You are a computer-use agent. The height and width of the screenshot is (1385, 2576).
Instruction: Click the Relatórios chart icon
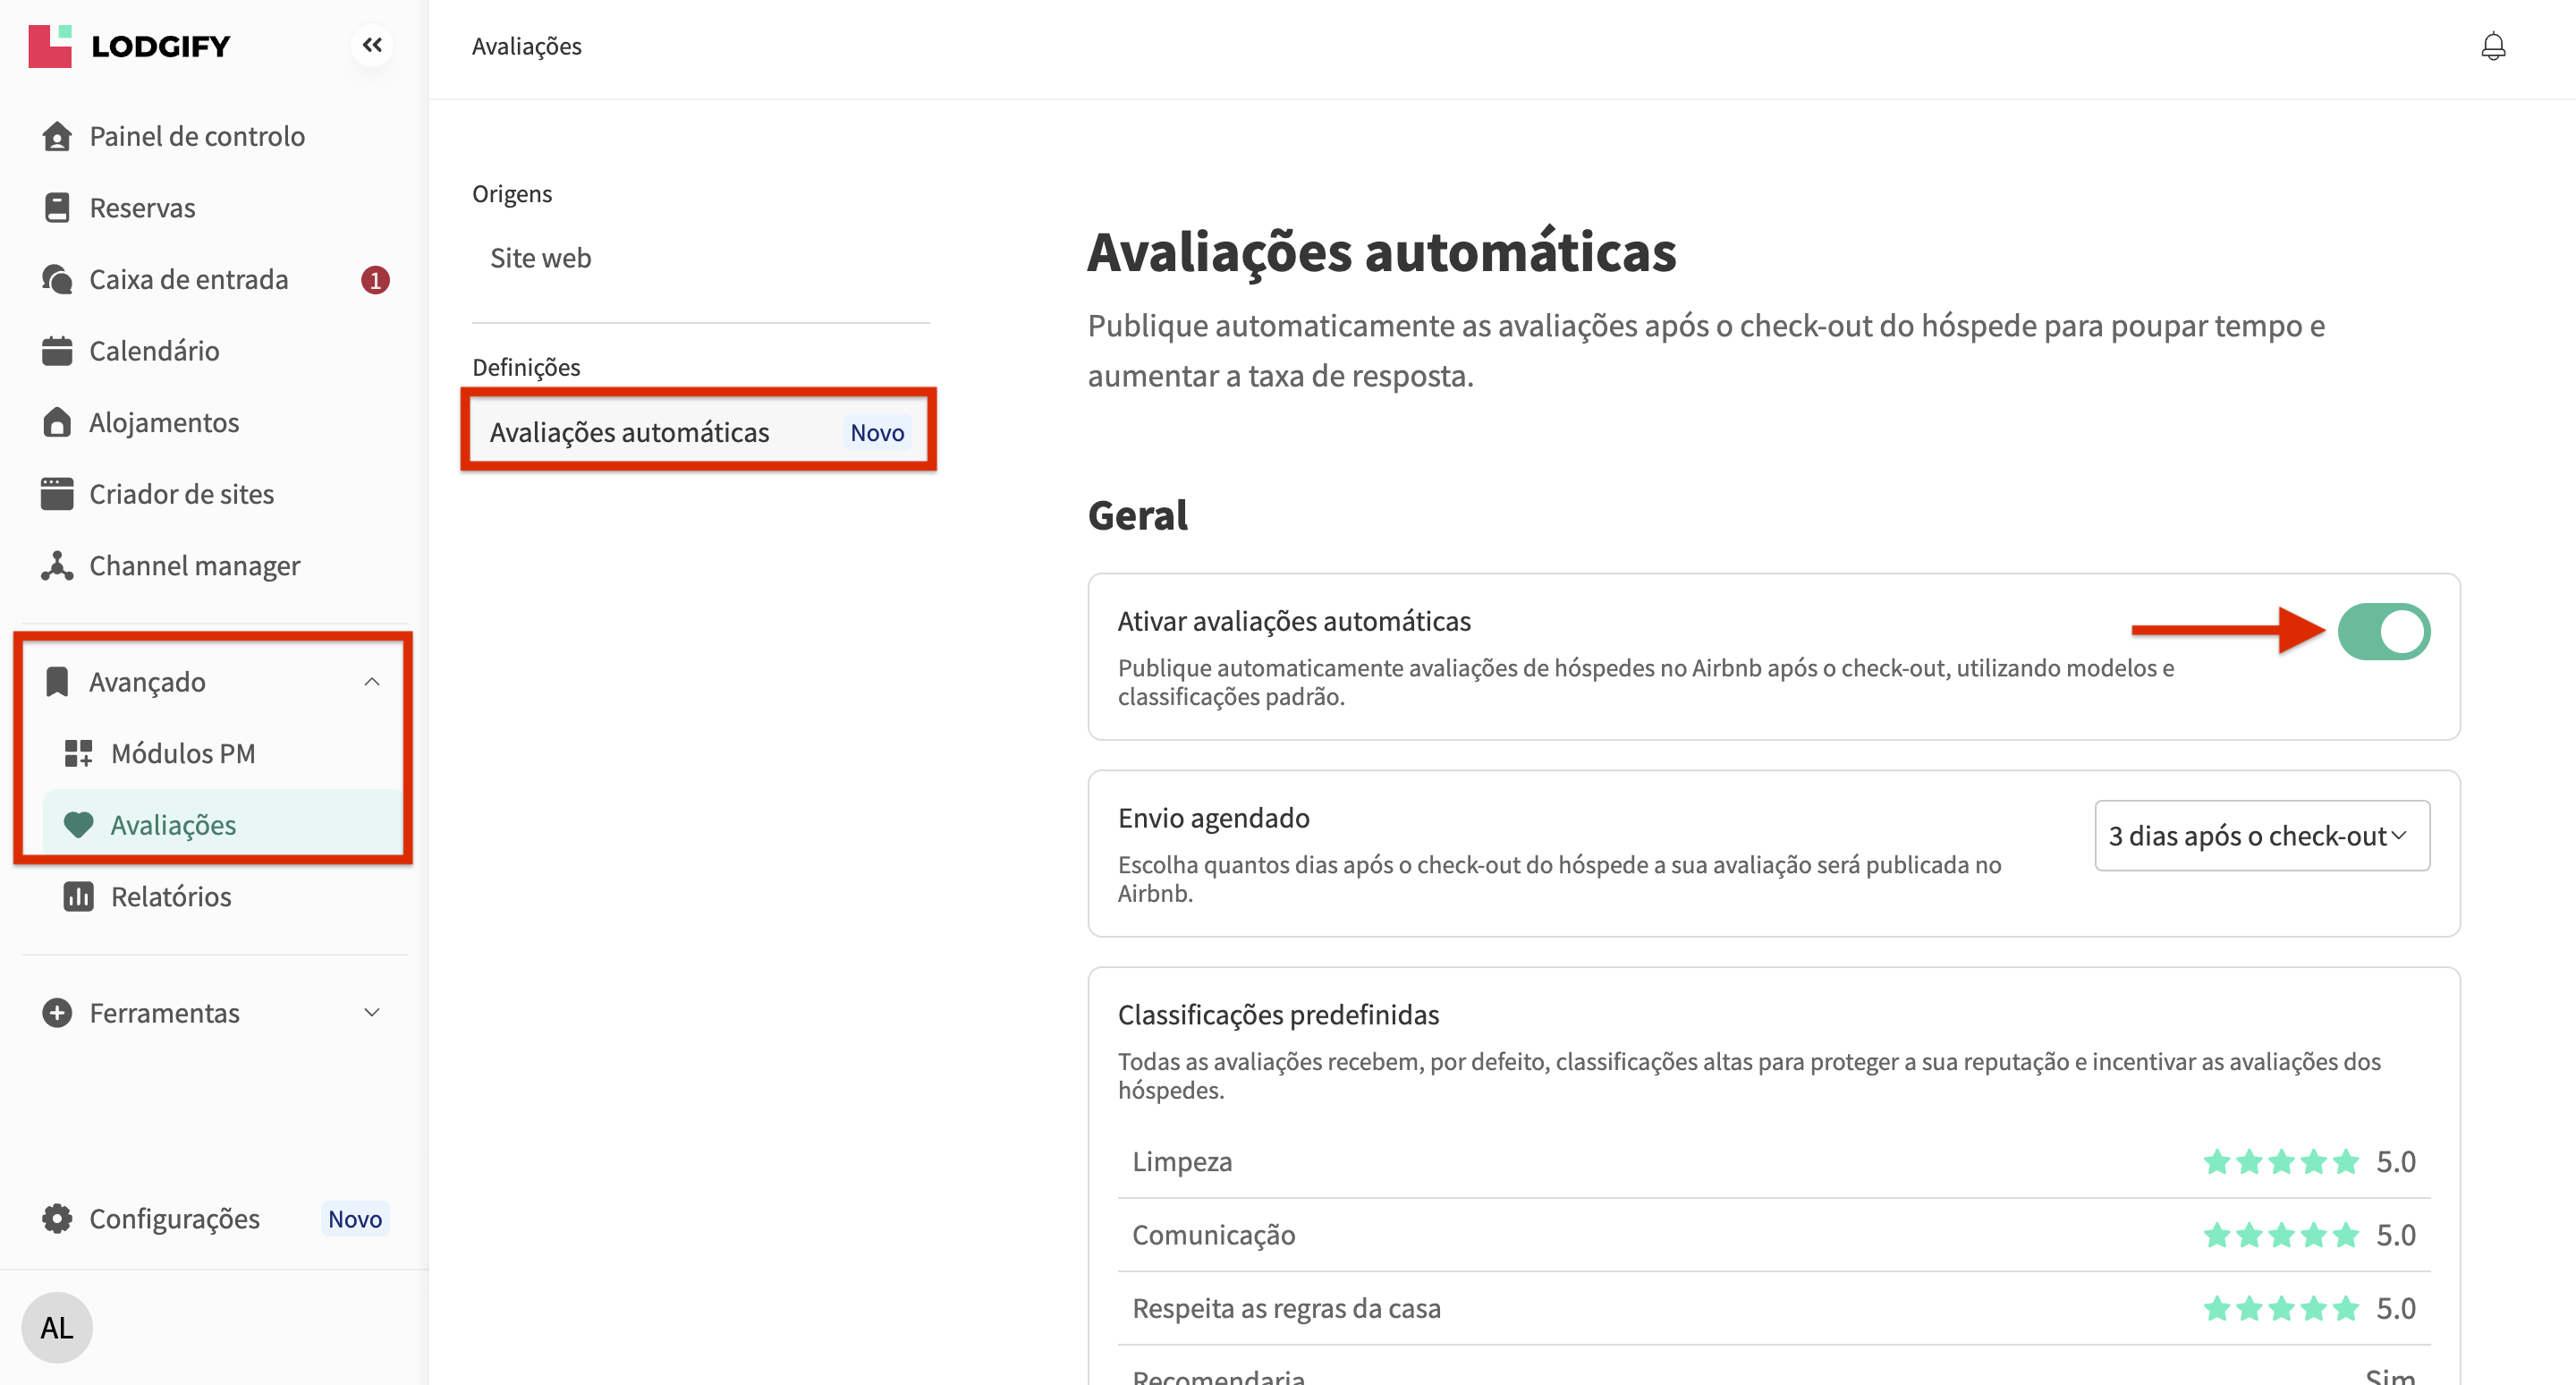point(78,896)
